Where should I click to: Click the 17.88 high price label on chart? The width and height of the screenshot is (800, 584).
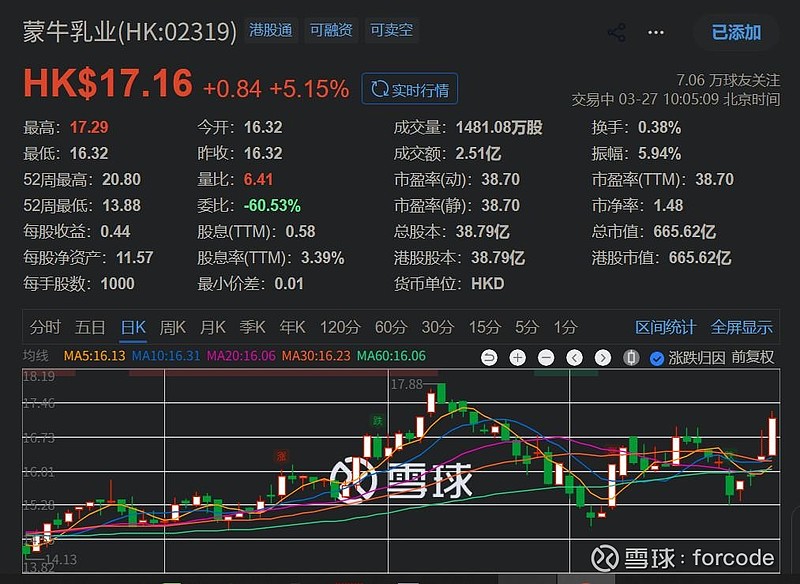[407, 384]
